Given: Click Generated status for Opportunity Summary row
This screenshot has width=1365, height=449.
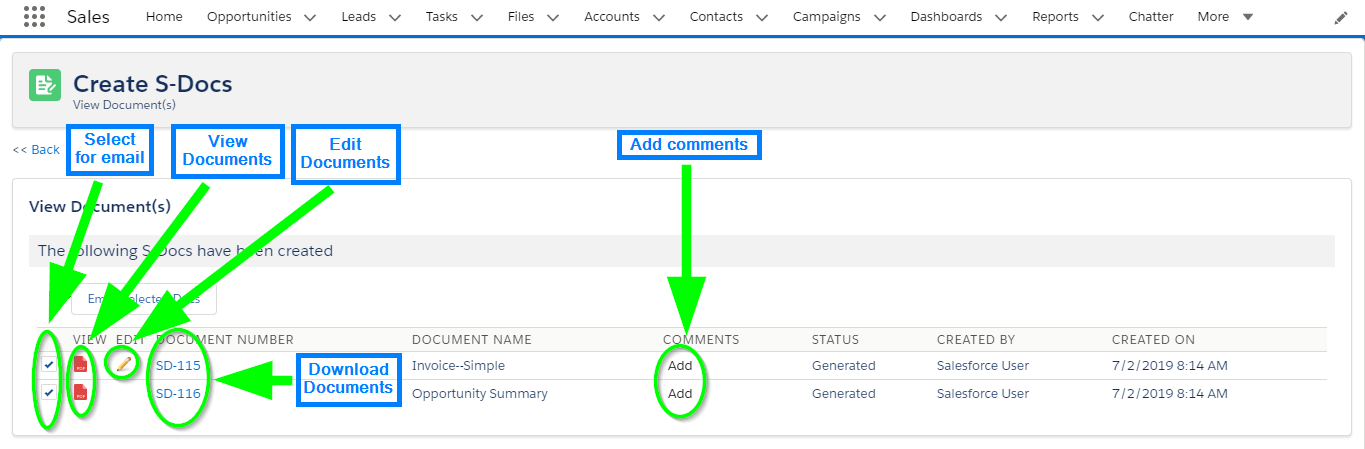Looking at the screenshot, I should [x=843, y=393].
